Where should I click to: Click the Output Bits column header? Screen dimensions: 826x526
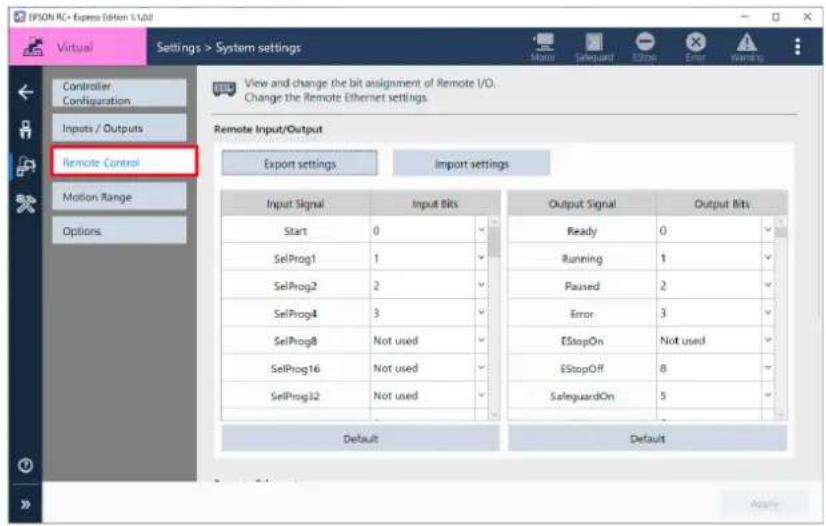tap(722, 204)
